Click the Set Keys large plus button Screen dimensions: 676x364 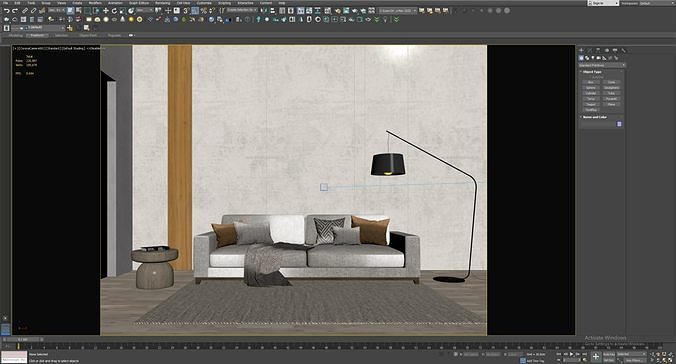(x=596, y=356)
